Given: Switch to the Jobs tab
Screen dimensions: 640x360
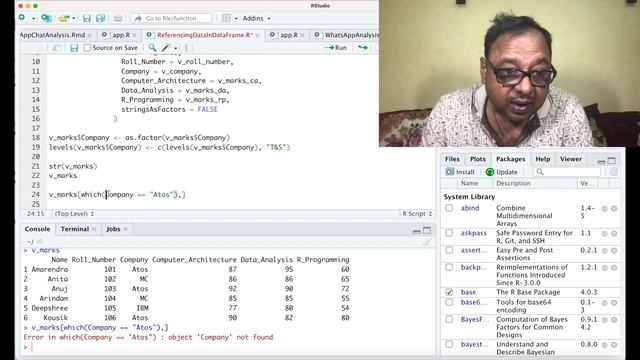Looking at the screenshot, I should tap(113, 229).
